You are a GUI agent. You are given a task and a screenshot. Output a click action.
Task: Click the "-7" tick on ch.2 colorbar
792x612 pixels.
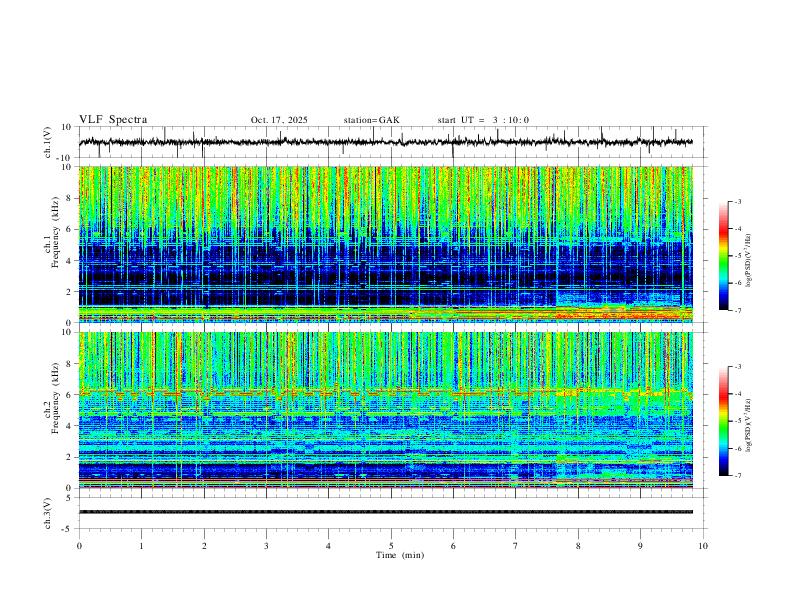point(737,476)
